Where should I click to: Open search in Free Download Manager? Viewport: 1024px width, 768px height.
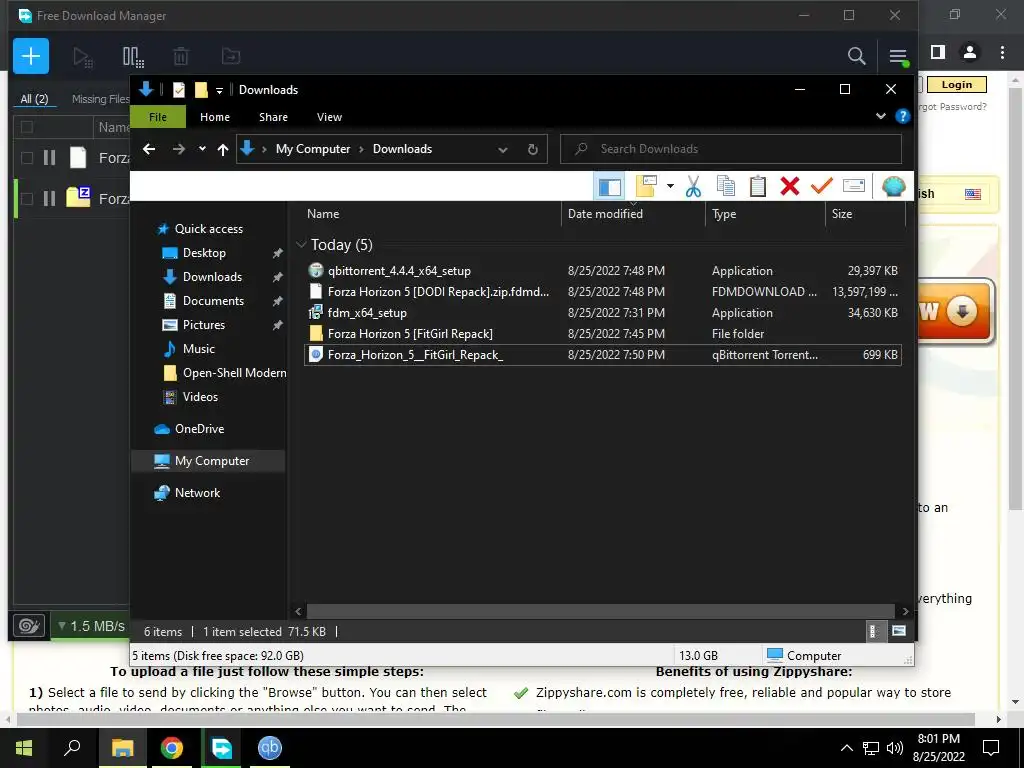point(856,56)
